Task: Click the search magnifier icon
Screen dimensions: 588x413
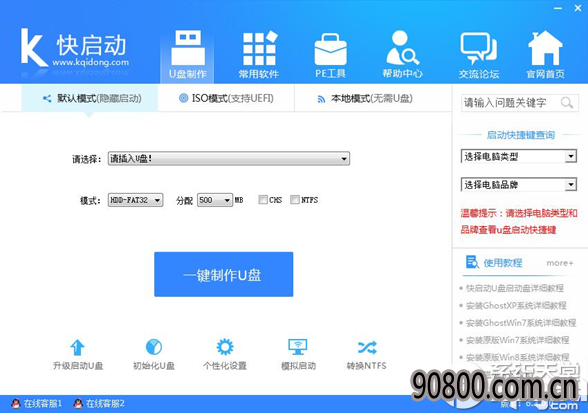Action: (x=567, y=102)
